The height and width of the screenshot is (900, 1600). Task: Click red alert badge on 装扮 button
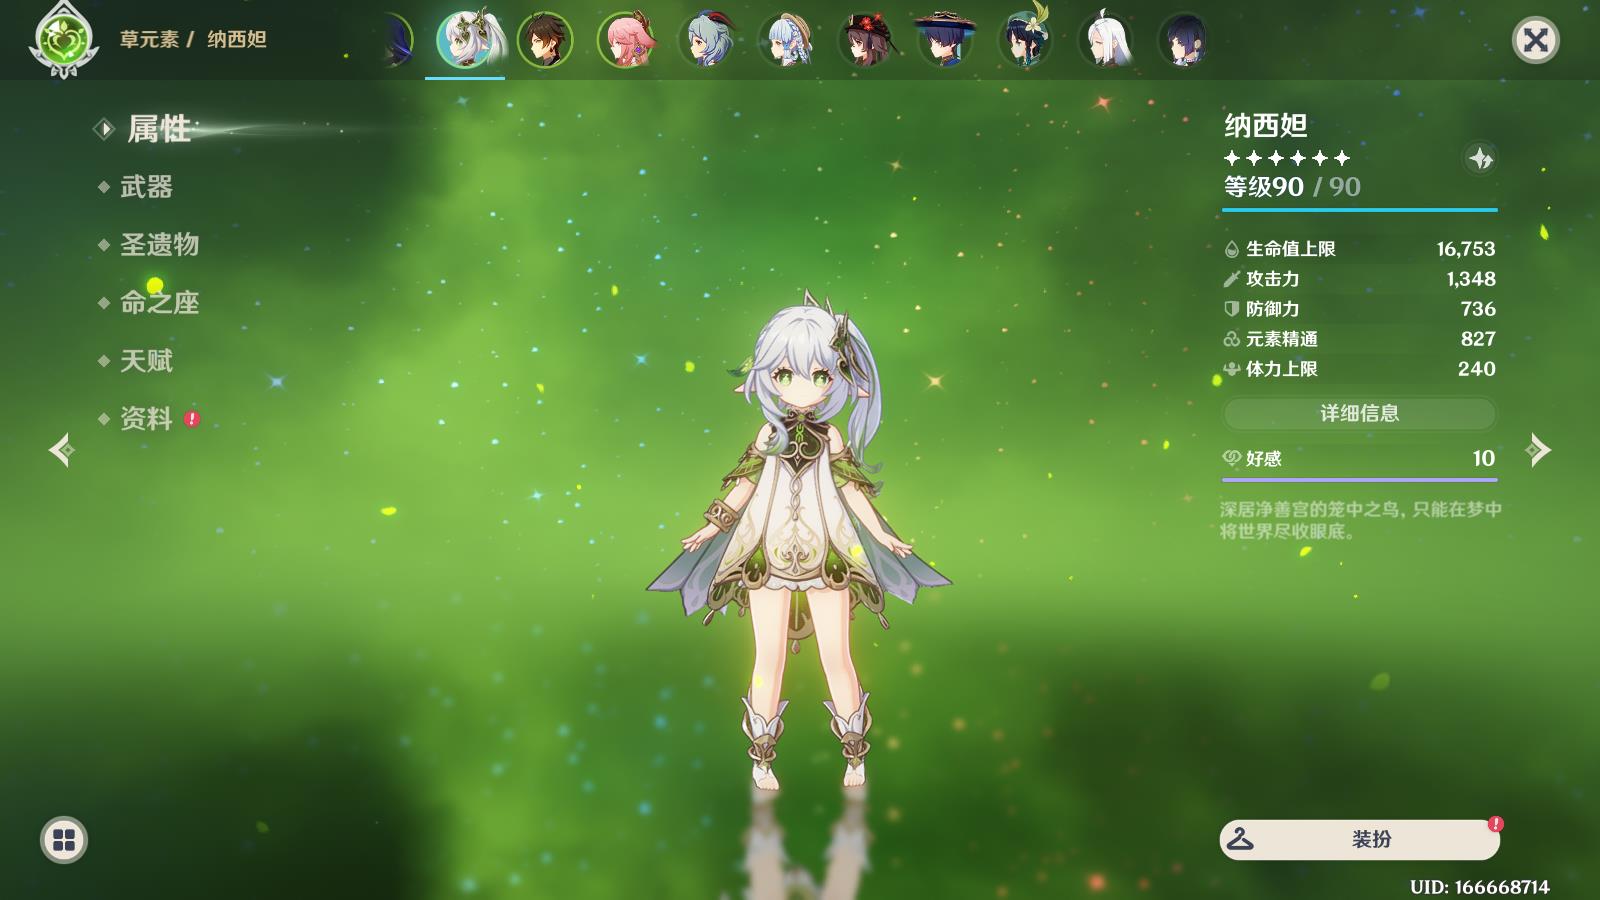(1495, 824)
